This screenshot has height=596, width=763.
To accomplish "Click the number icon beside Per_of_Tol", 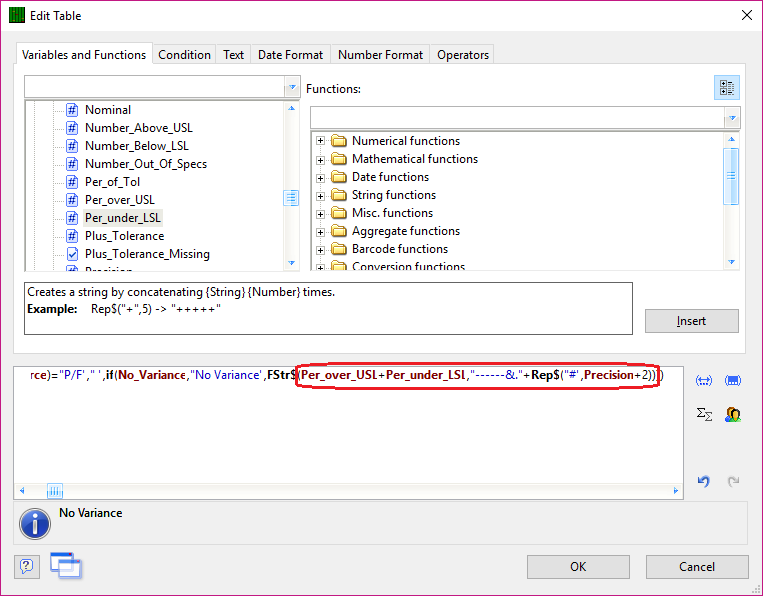I will (72, 182).
